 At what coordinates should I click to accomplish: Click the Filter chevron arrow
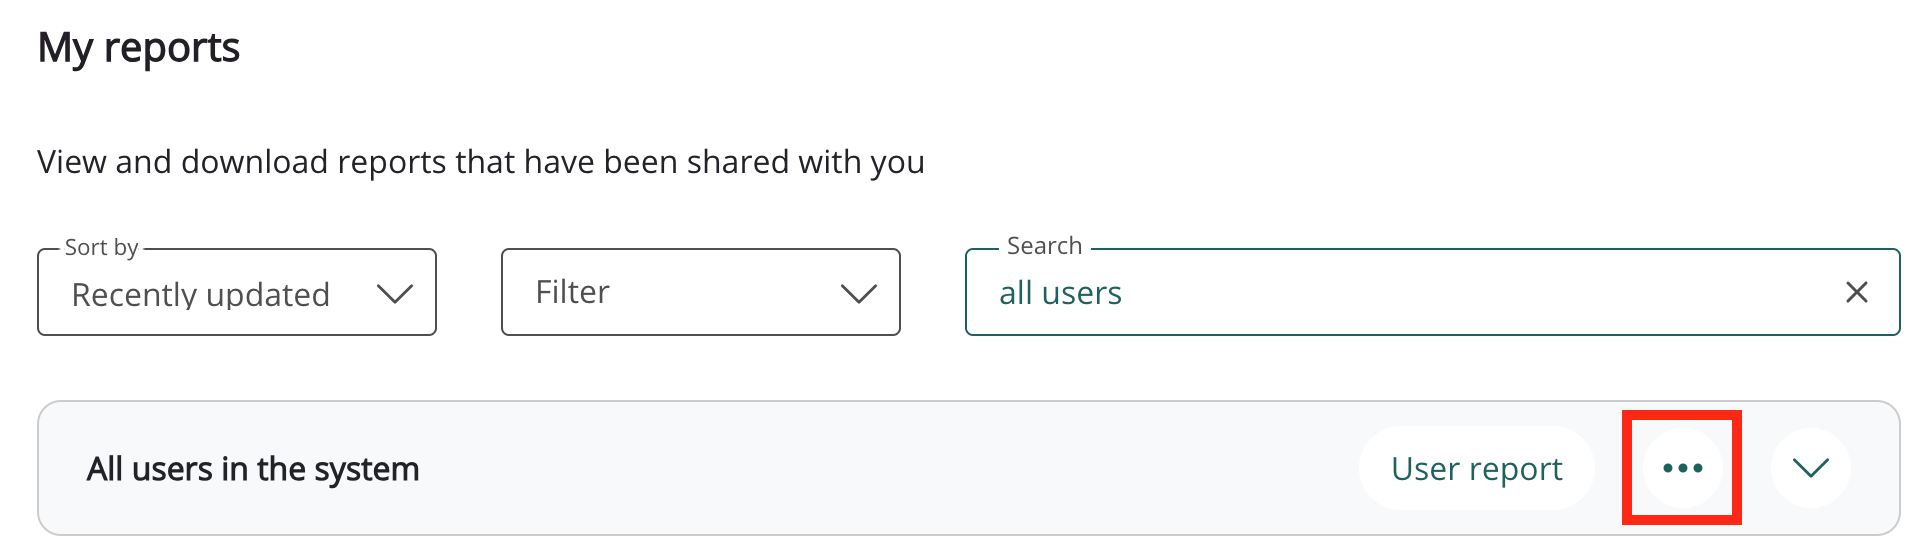point(858,293)
